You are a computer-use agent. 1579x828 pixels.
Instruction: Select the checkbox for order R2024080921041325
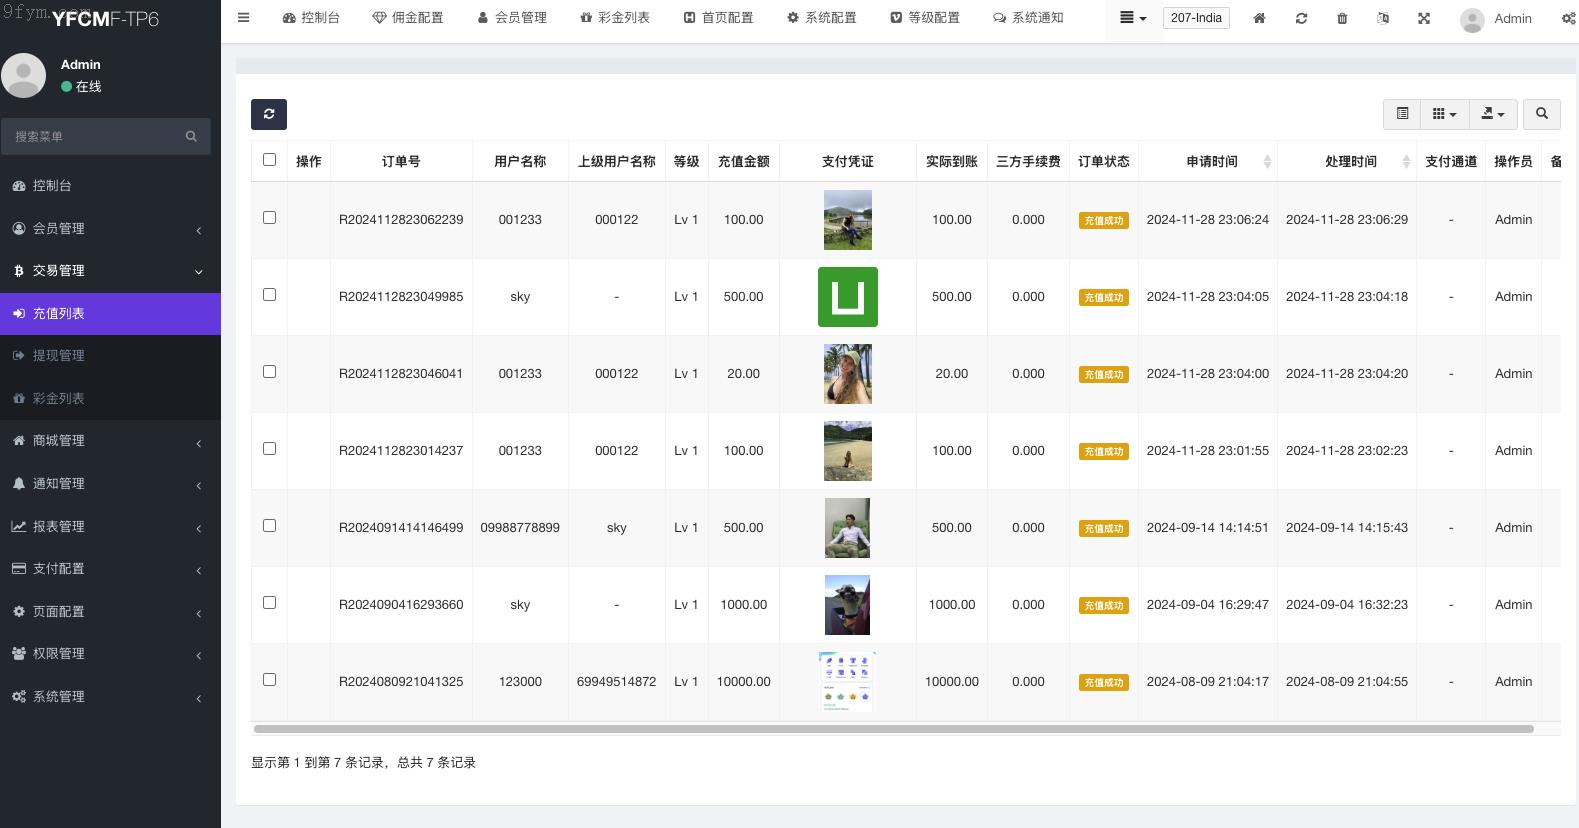(x=269, y=680)
